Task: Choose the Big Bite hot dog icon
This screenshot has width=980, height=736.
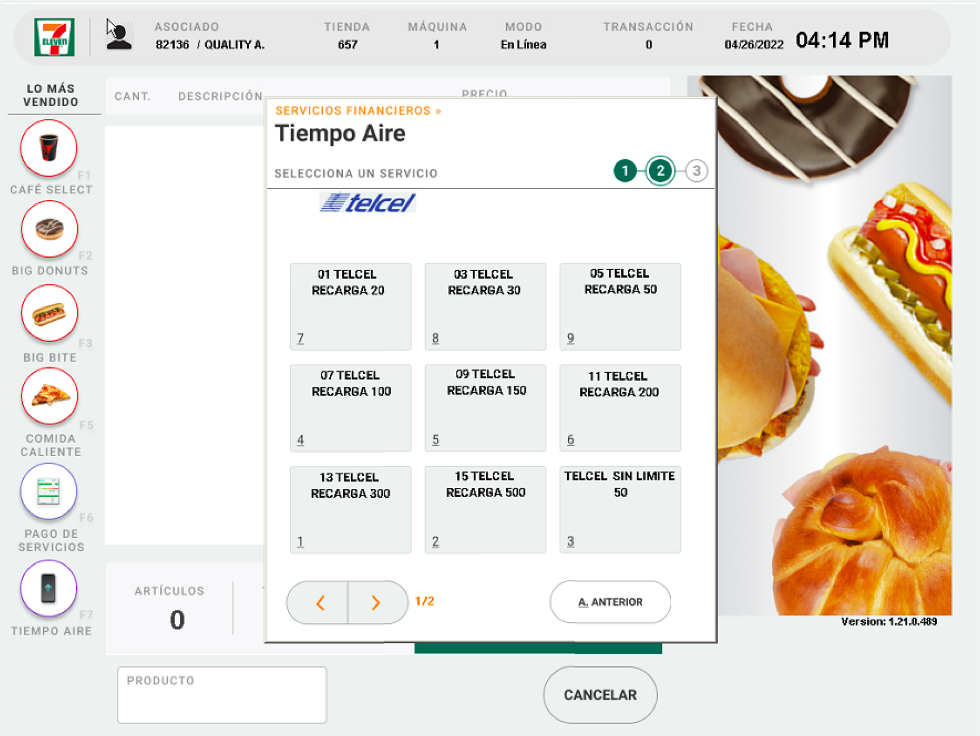Action: pyautogui.click(x=49, y=313)
